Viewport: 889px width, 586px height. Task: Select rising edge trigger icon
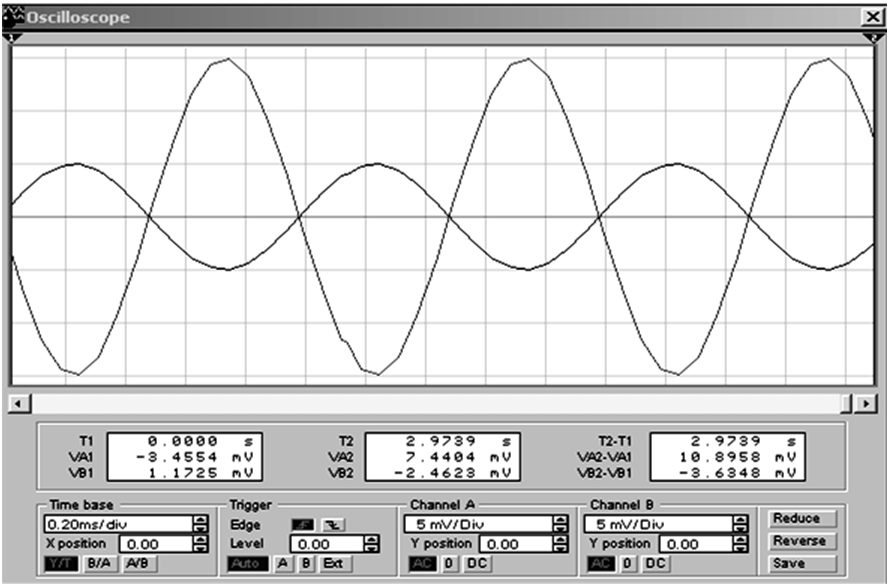coord(303,525)
